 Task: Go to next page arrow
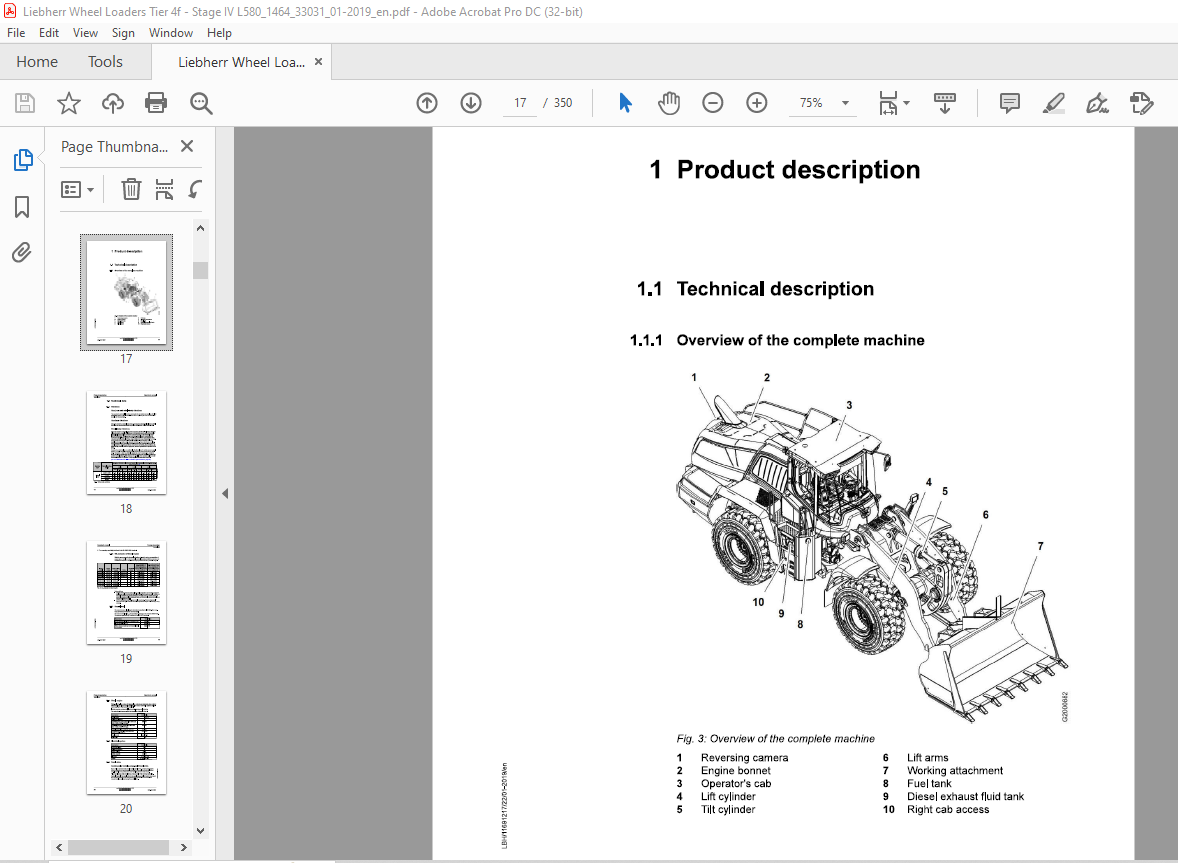click(x=471, y=103)
